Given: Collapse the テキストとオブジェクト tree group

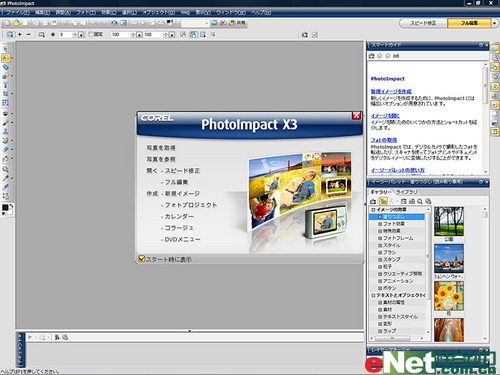Looking at the screenshot, I should (373, 295).
